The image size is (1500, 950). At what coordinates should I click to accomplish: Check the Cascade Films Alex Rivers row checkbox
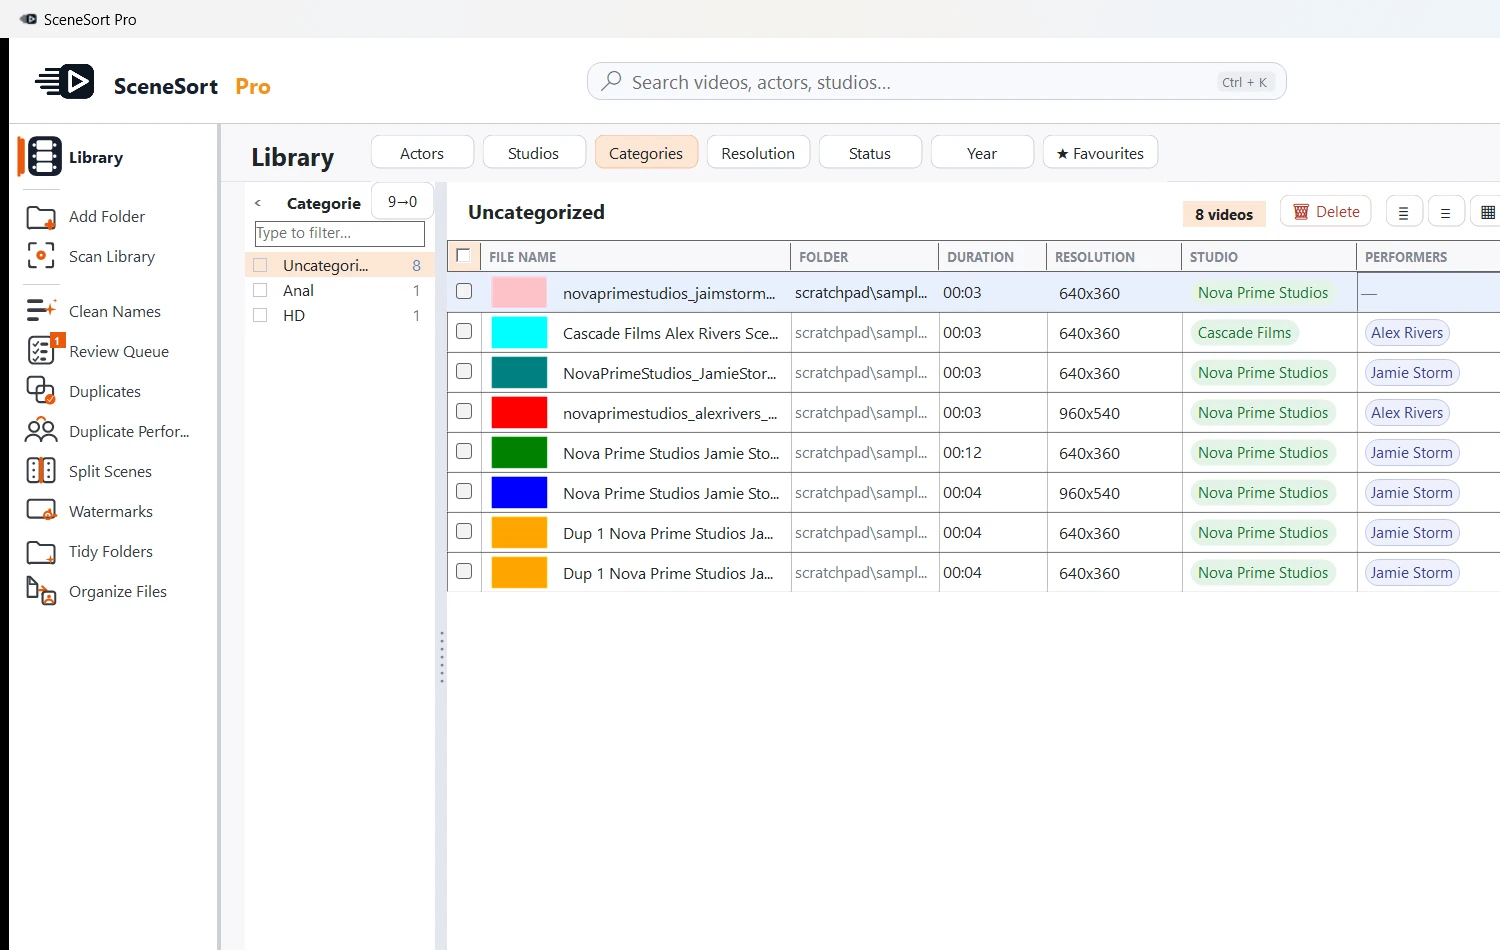coord(464,332)
